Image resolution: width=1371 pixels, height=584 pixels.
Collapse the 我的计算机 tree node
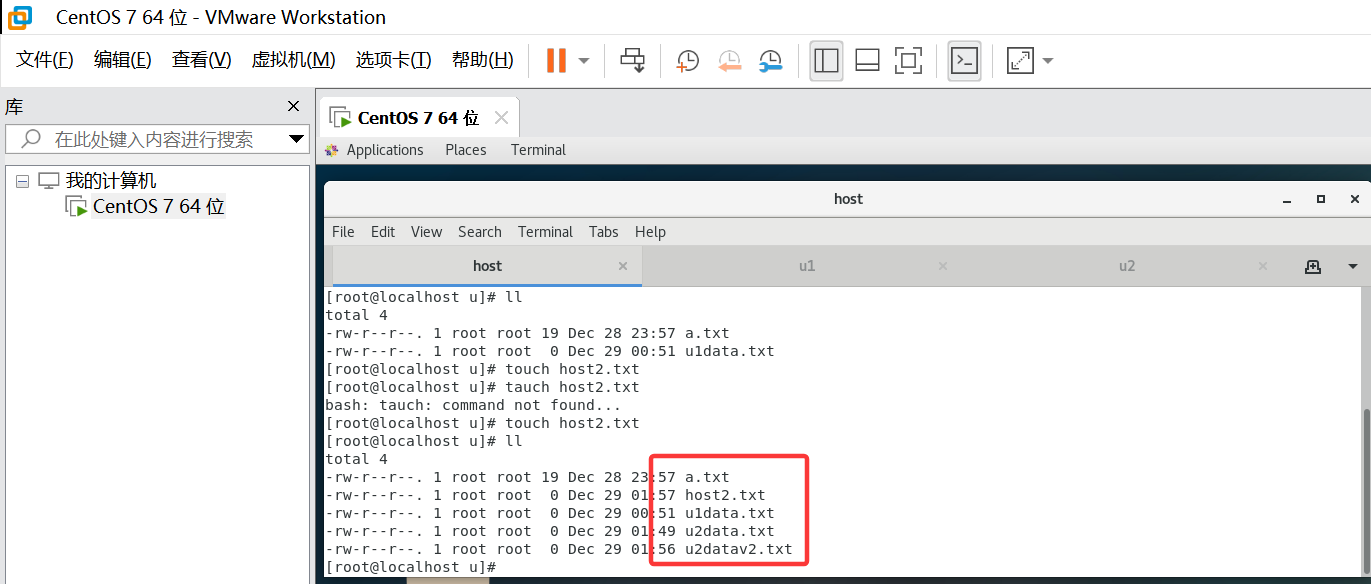22,180
